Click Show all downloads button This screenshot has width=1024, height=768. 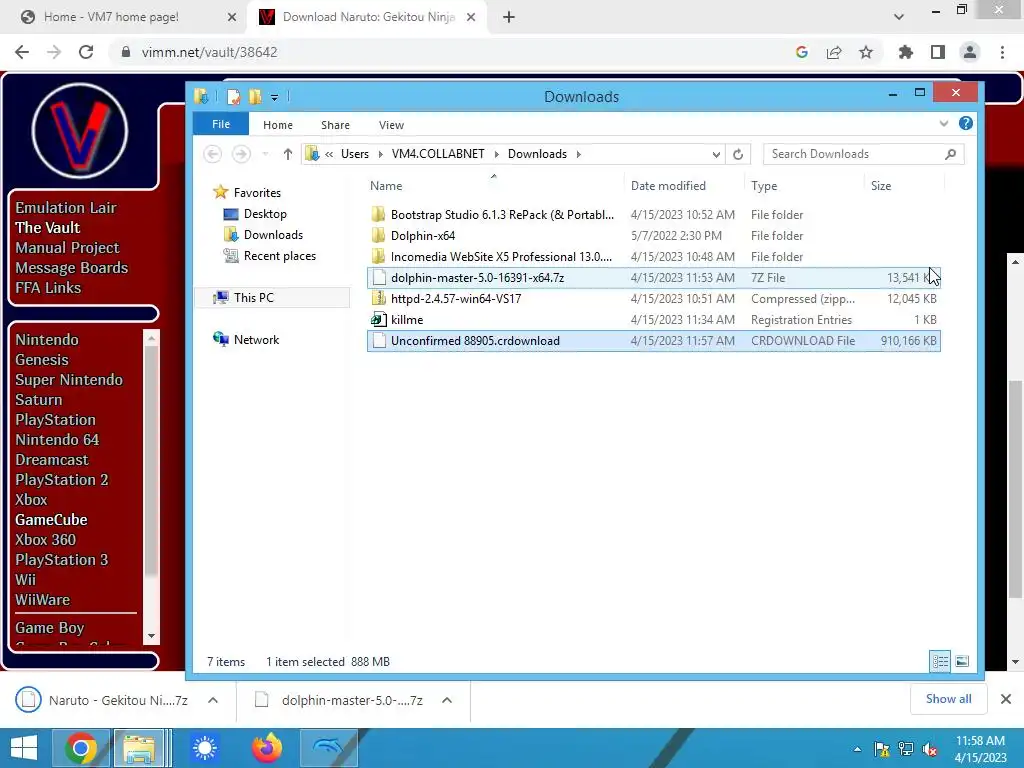click(x=948, y=699)
